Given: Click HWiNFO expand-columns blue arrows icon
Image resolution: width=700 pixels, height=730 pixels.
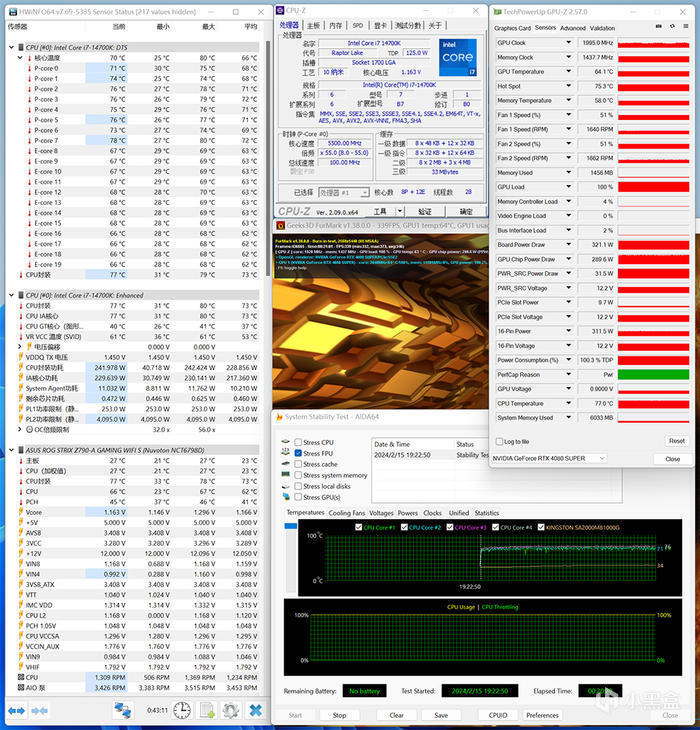Looking at the screenshot, I should [x=16, y=710].
